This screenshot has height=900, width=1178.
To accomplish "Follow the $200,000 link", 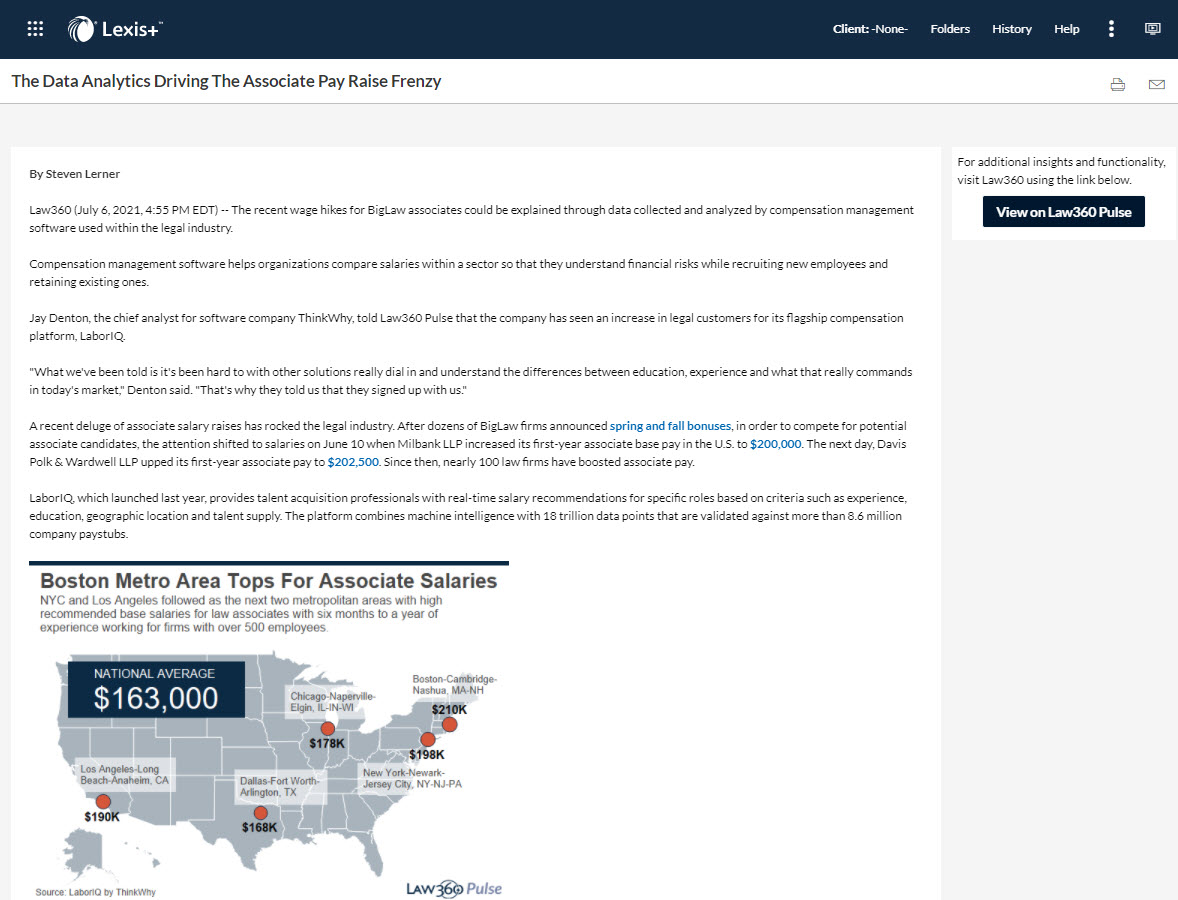I will click(x=775, y=444).
